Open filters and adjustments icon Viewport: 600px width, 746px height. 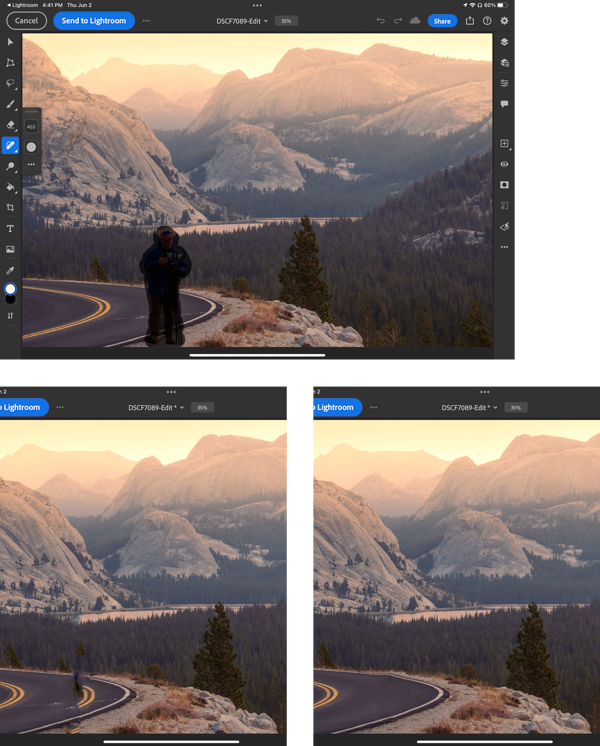[504, 226]
